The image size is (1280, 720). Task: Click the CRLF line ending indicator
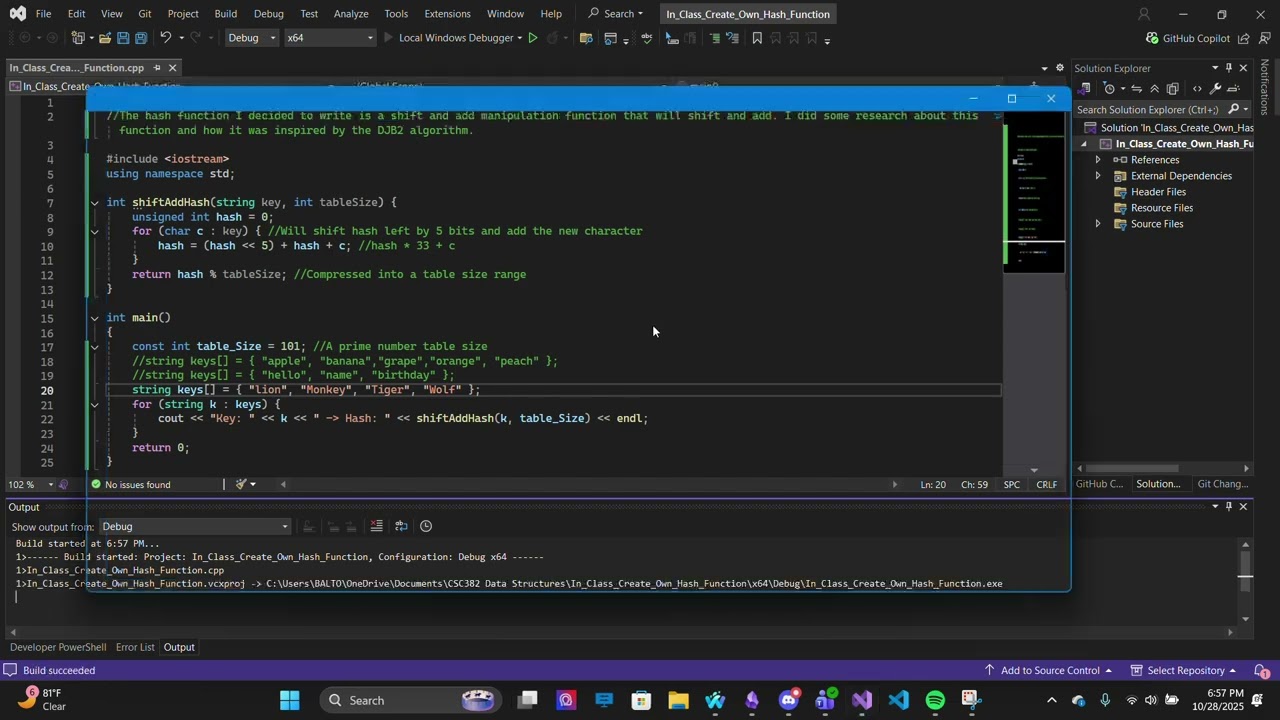pos(1046,485)
